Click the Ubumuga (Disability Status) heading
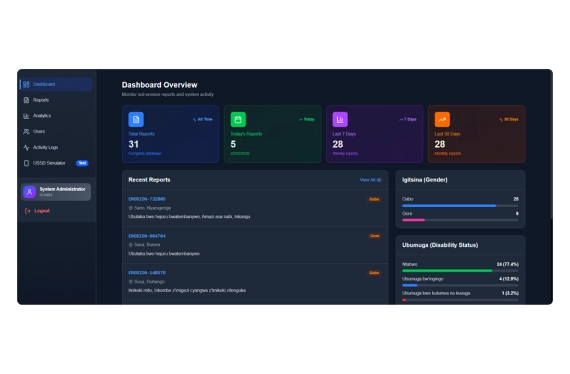This screenshot has height=374, width=570. (440, 245)
